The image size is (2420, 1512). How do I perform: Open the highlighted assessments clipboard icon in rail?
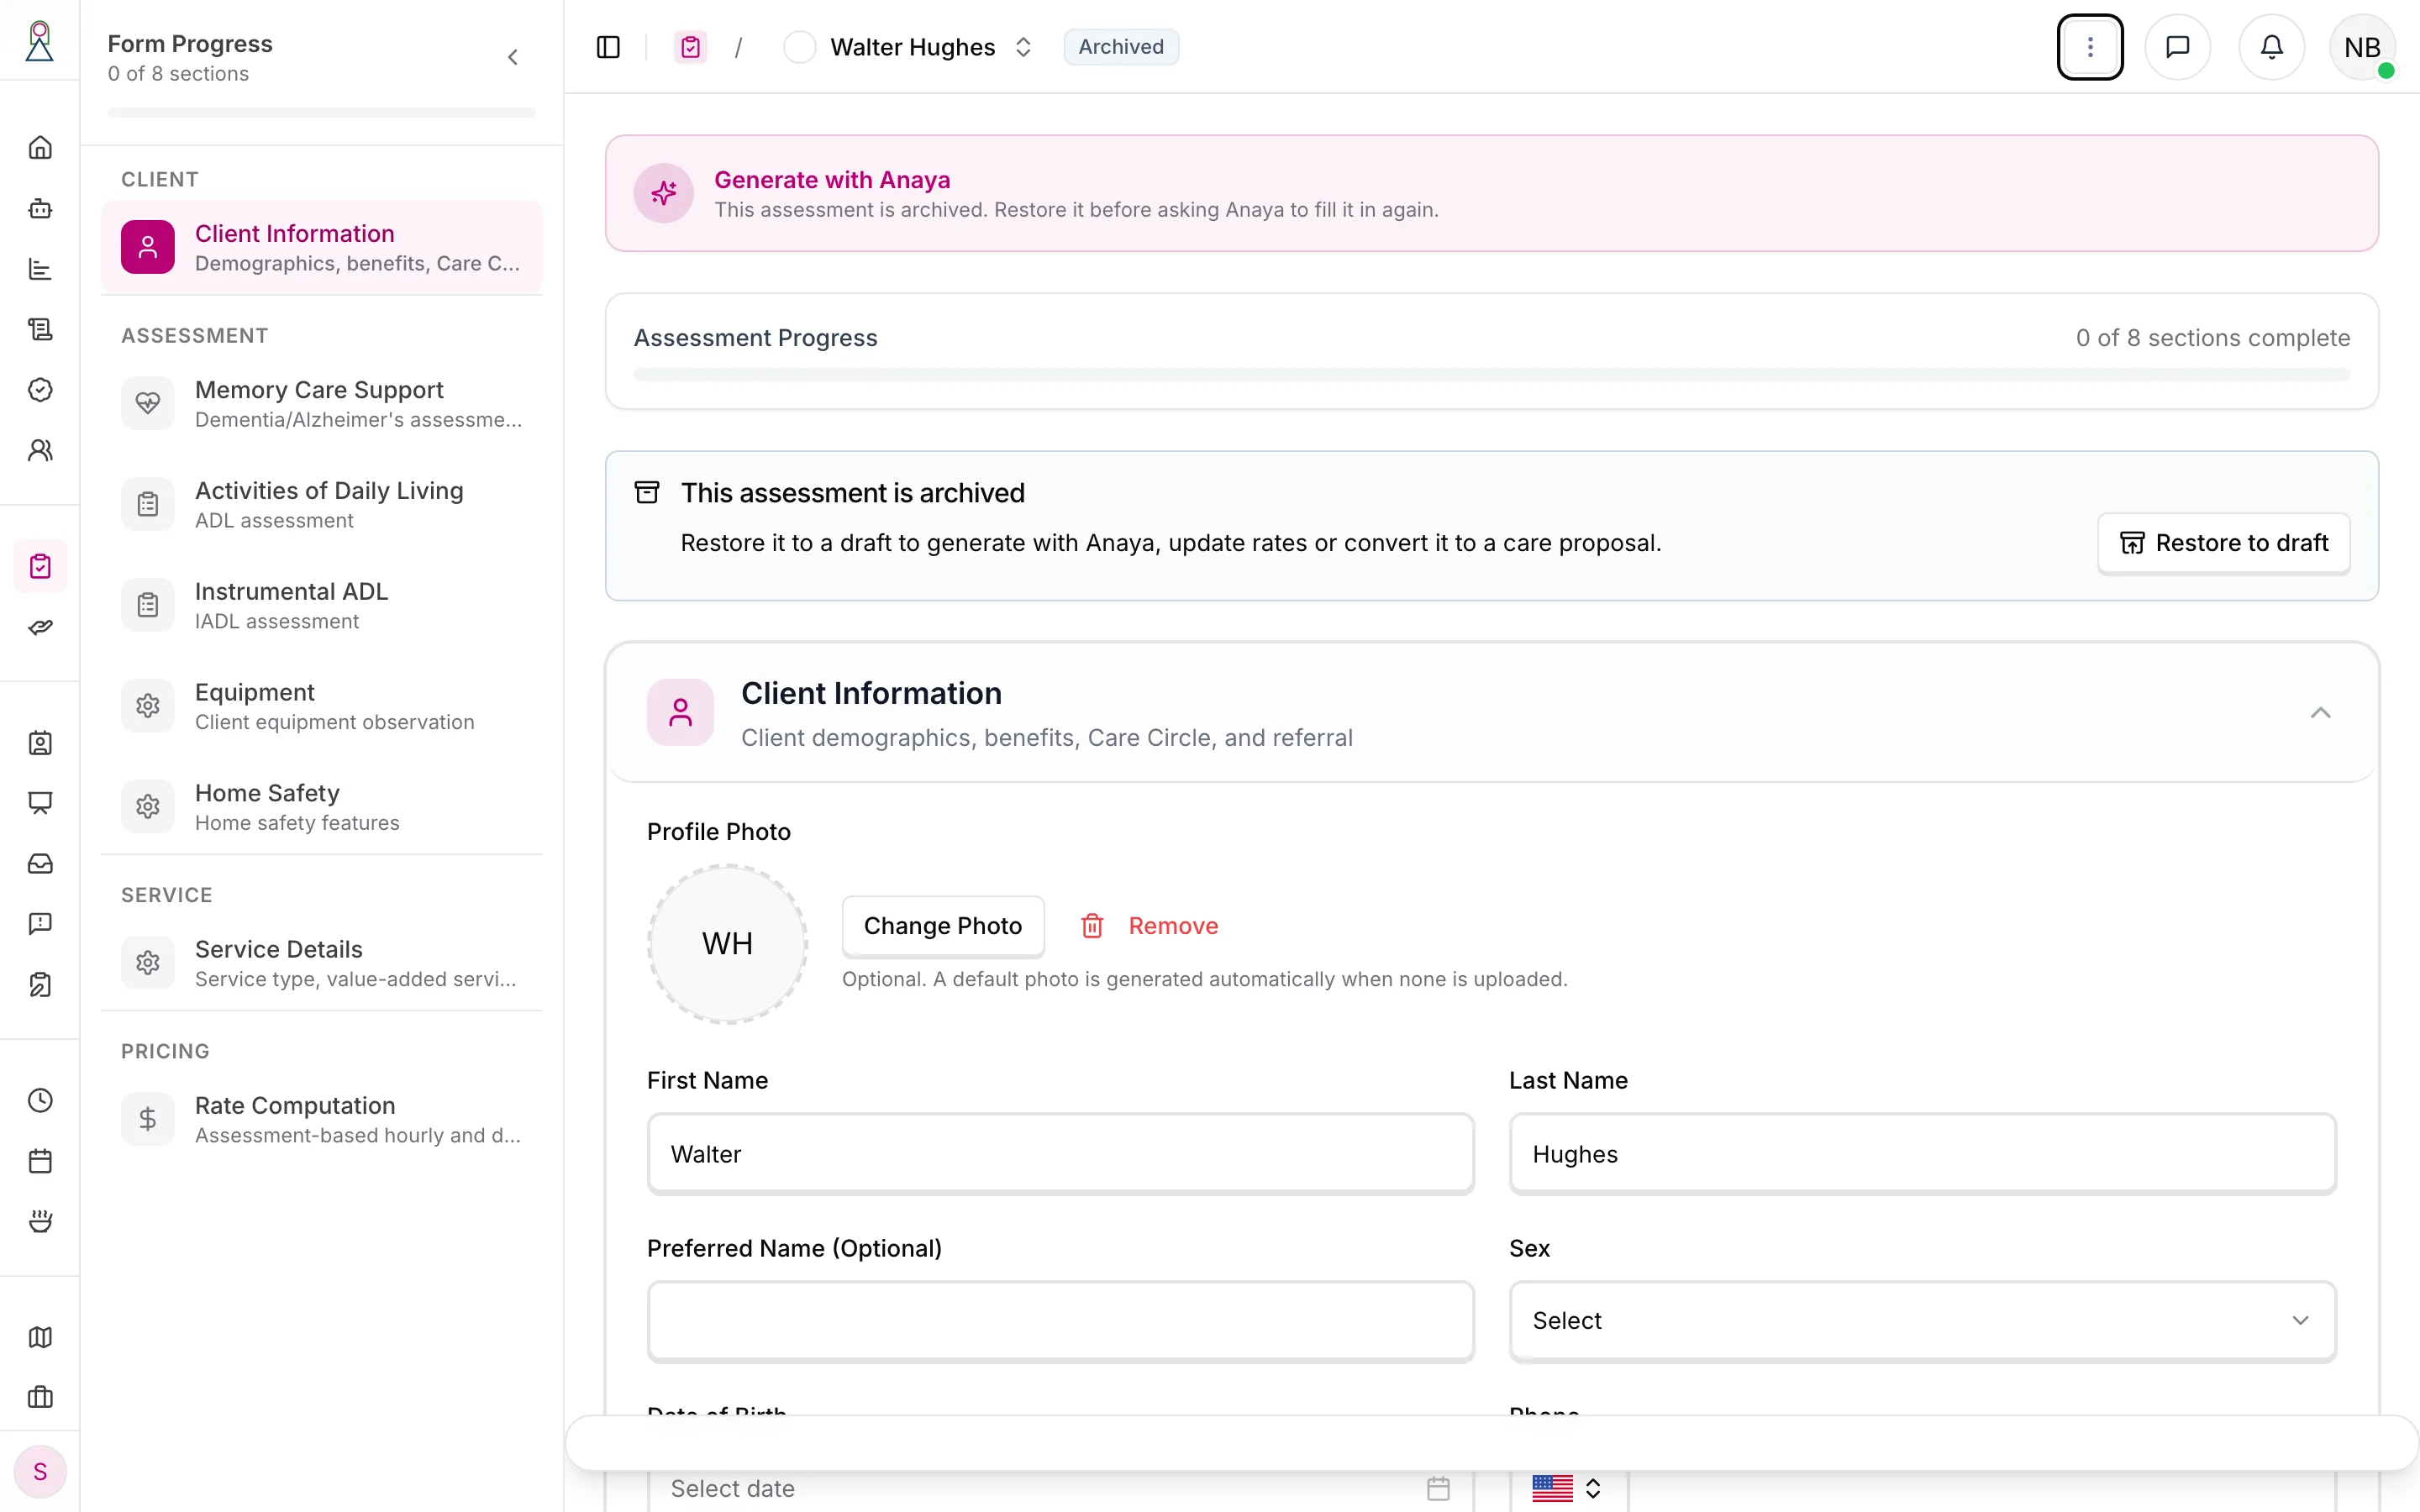coord(40,566)
